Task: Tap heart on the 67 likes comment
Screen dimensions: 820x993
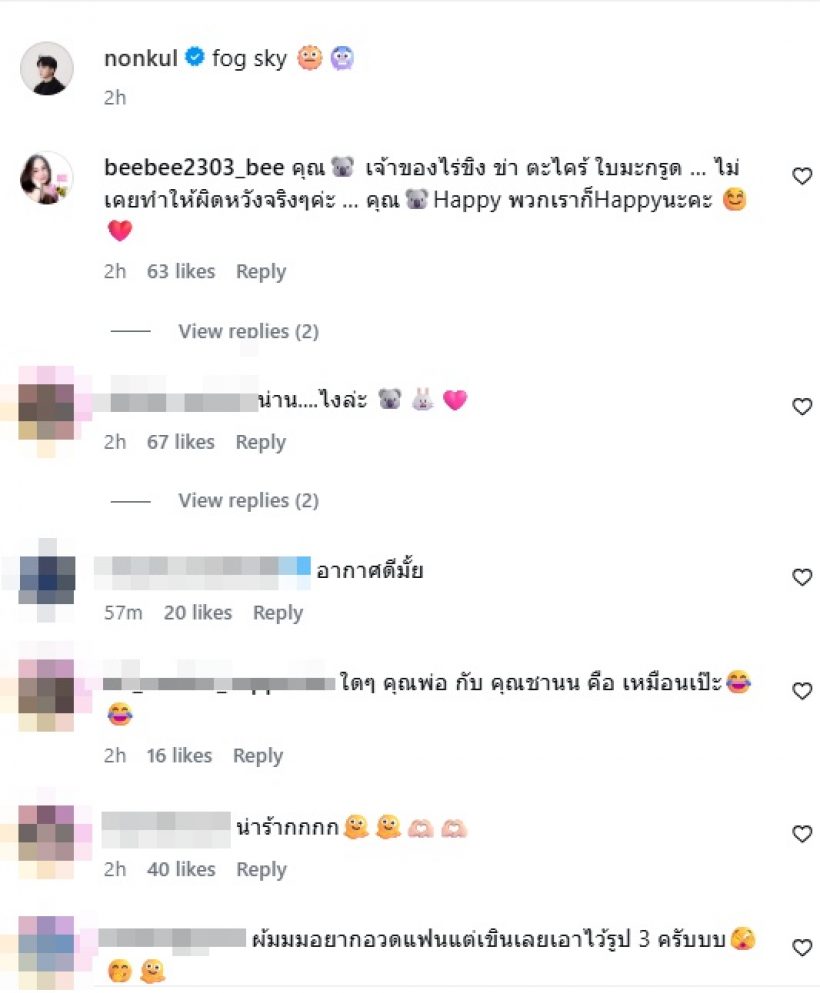Action: point(802,407)
